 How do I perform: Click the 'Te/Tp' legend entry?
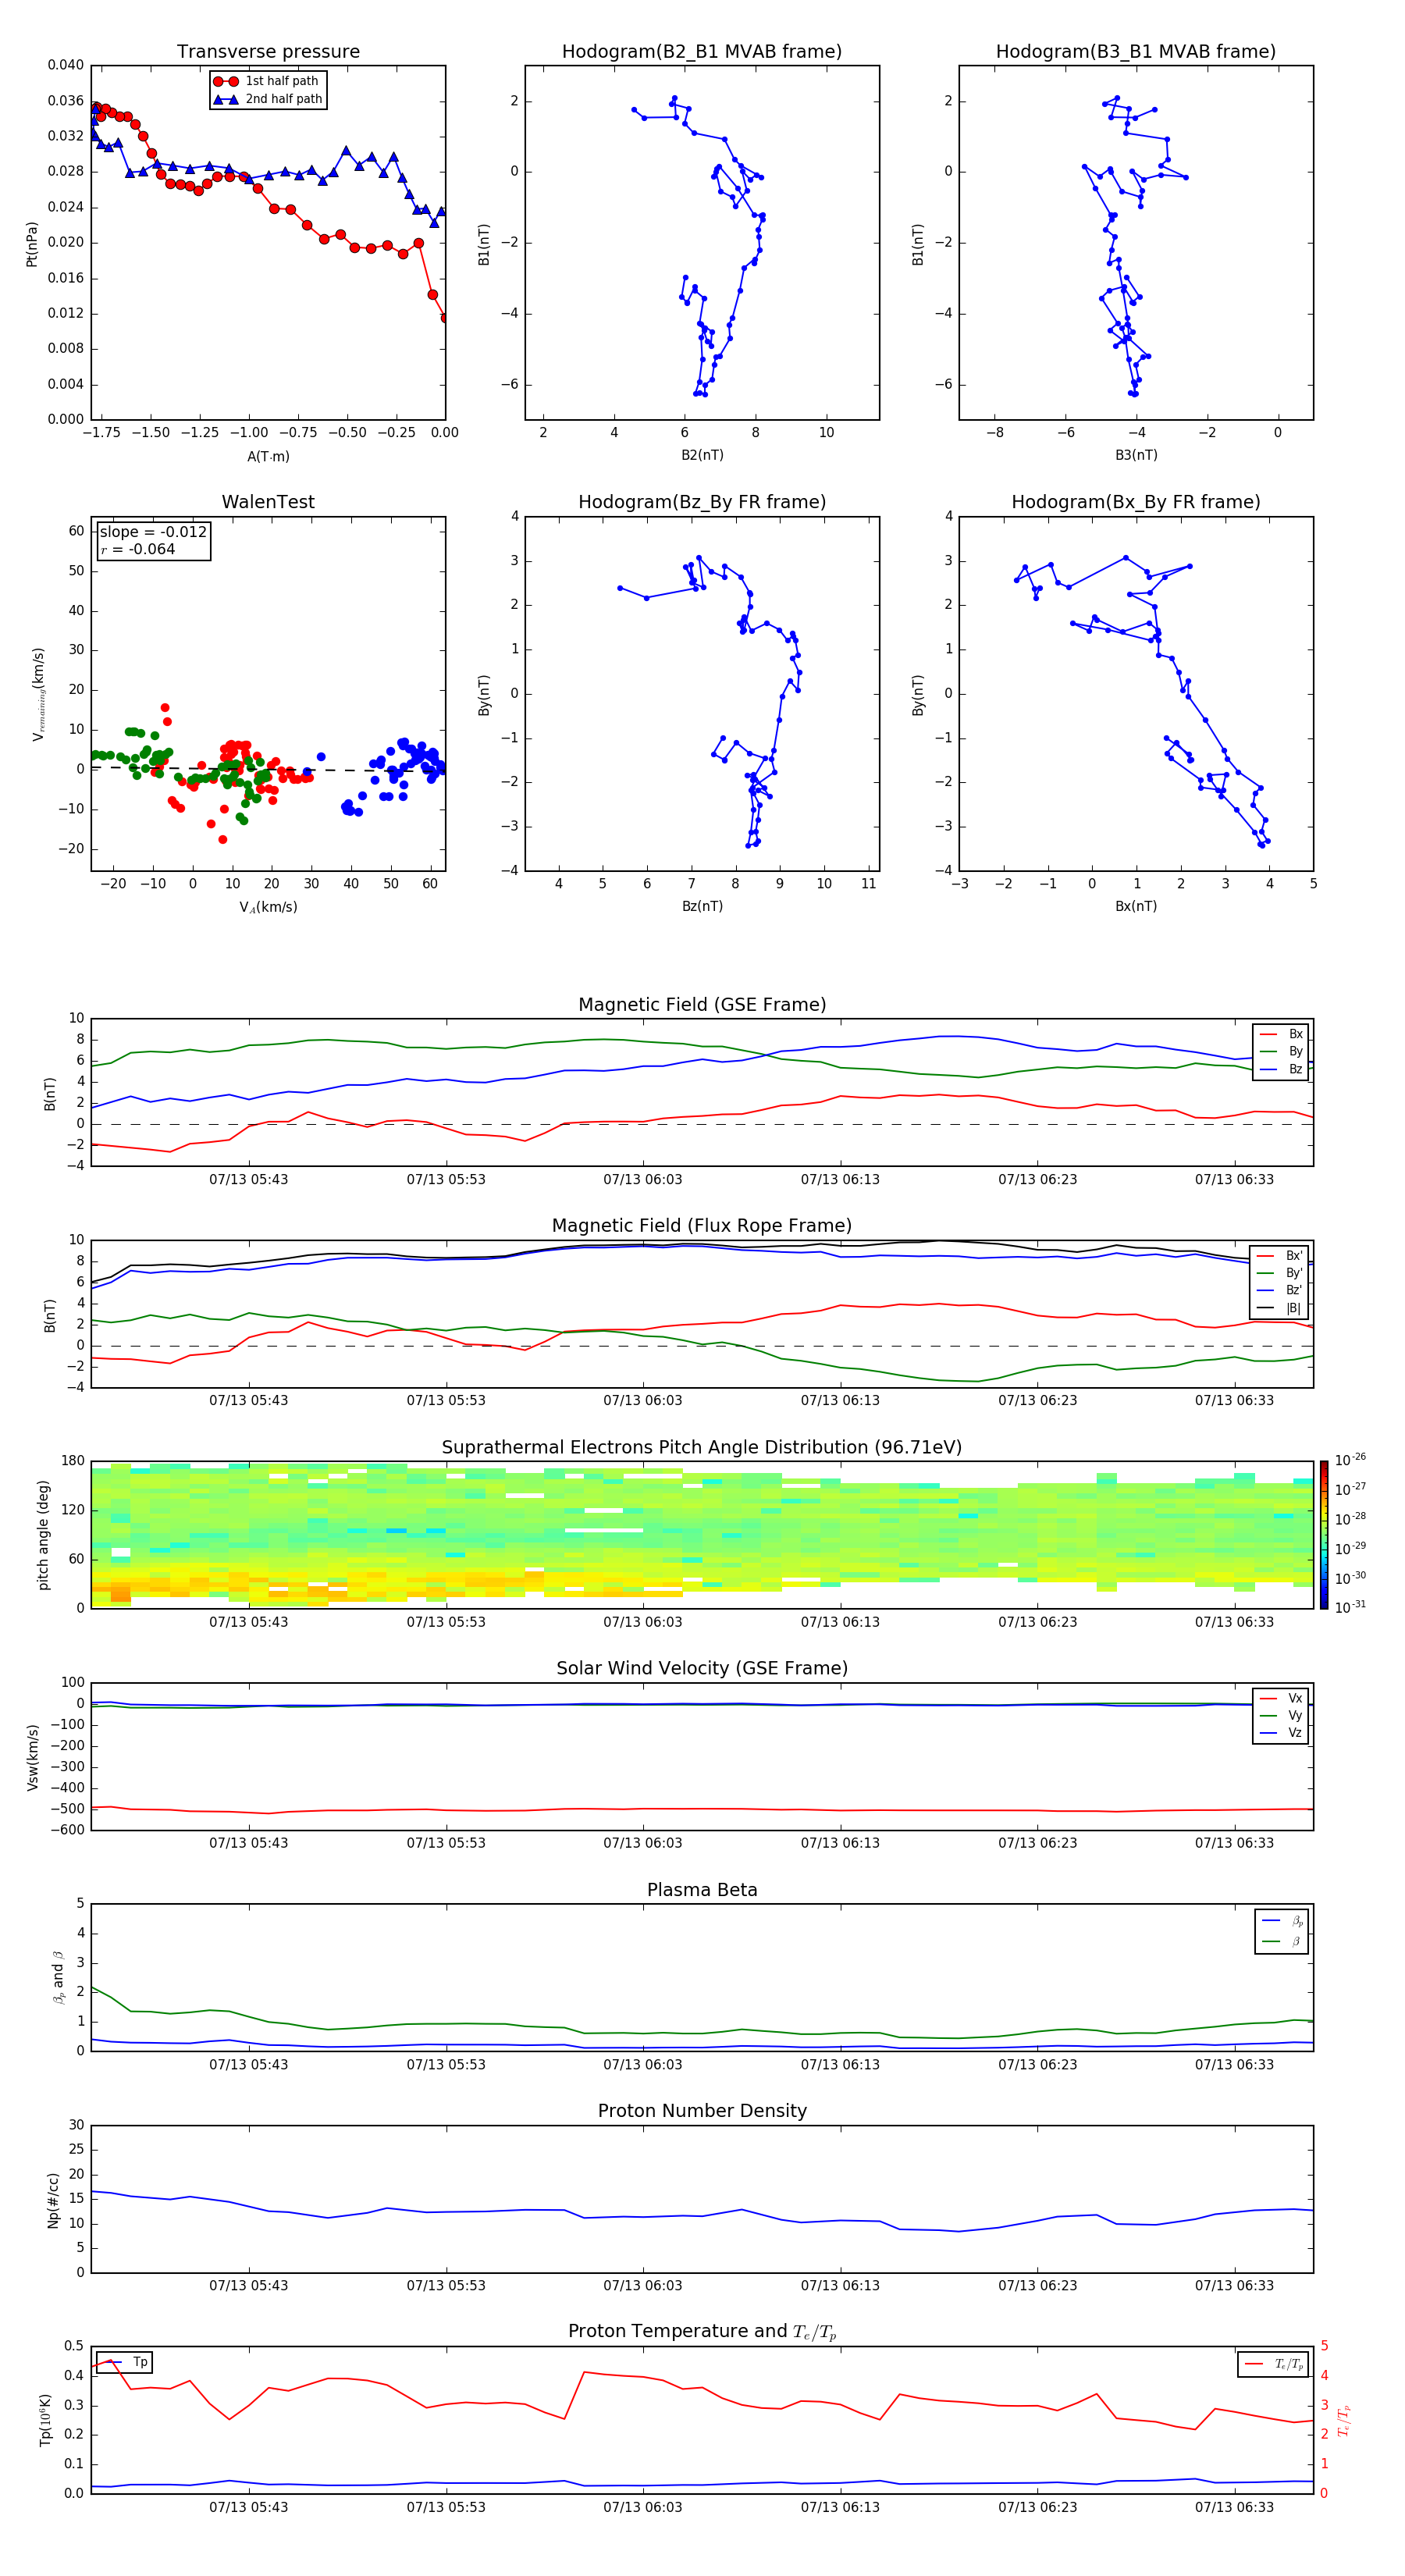pos(1274,2364)
